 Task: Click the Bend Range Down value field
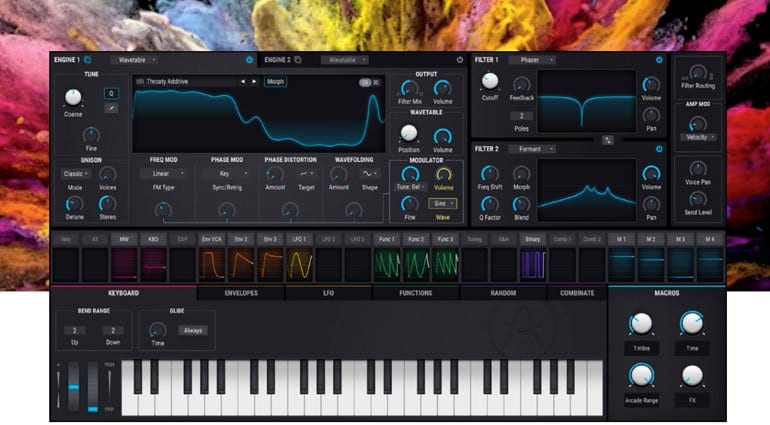[113, 331]
